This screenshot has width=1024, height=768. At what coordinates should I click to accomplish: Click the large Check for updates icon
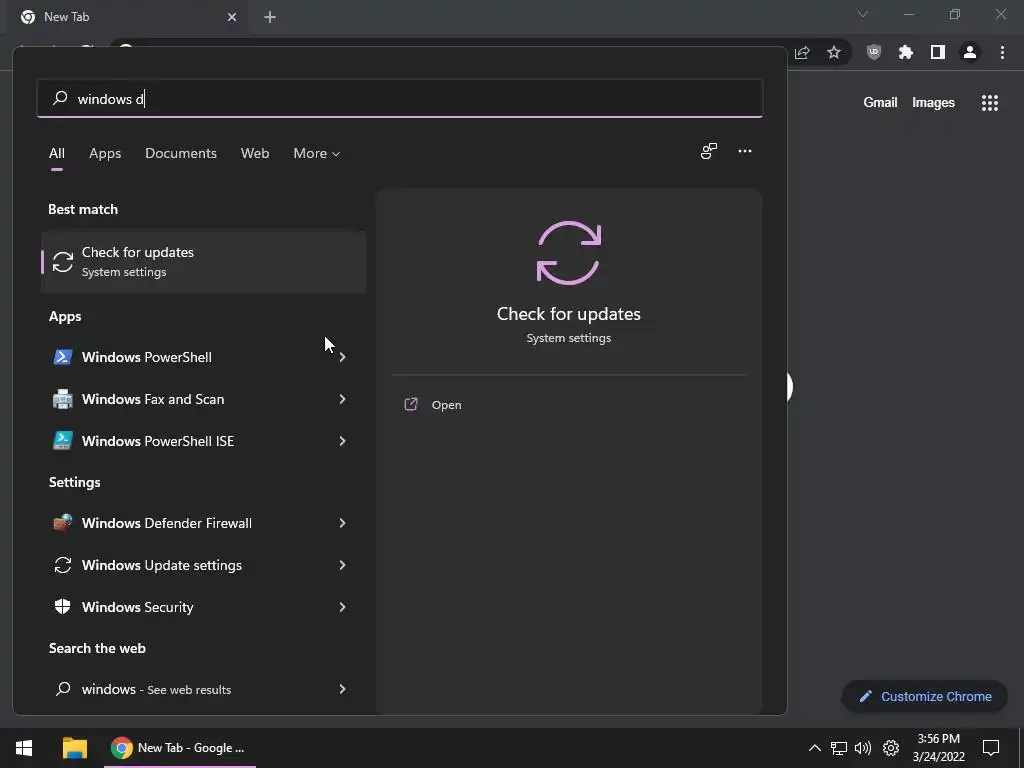point(569,253)
